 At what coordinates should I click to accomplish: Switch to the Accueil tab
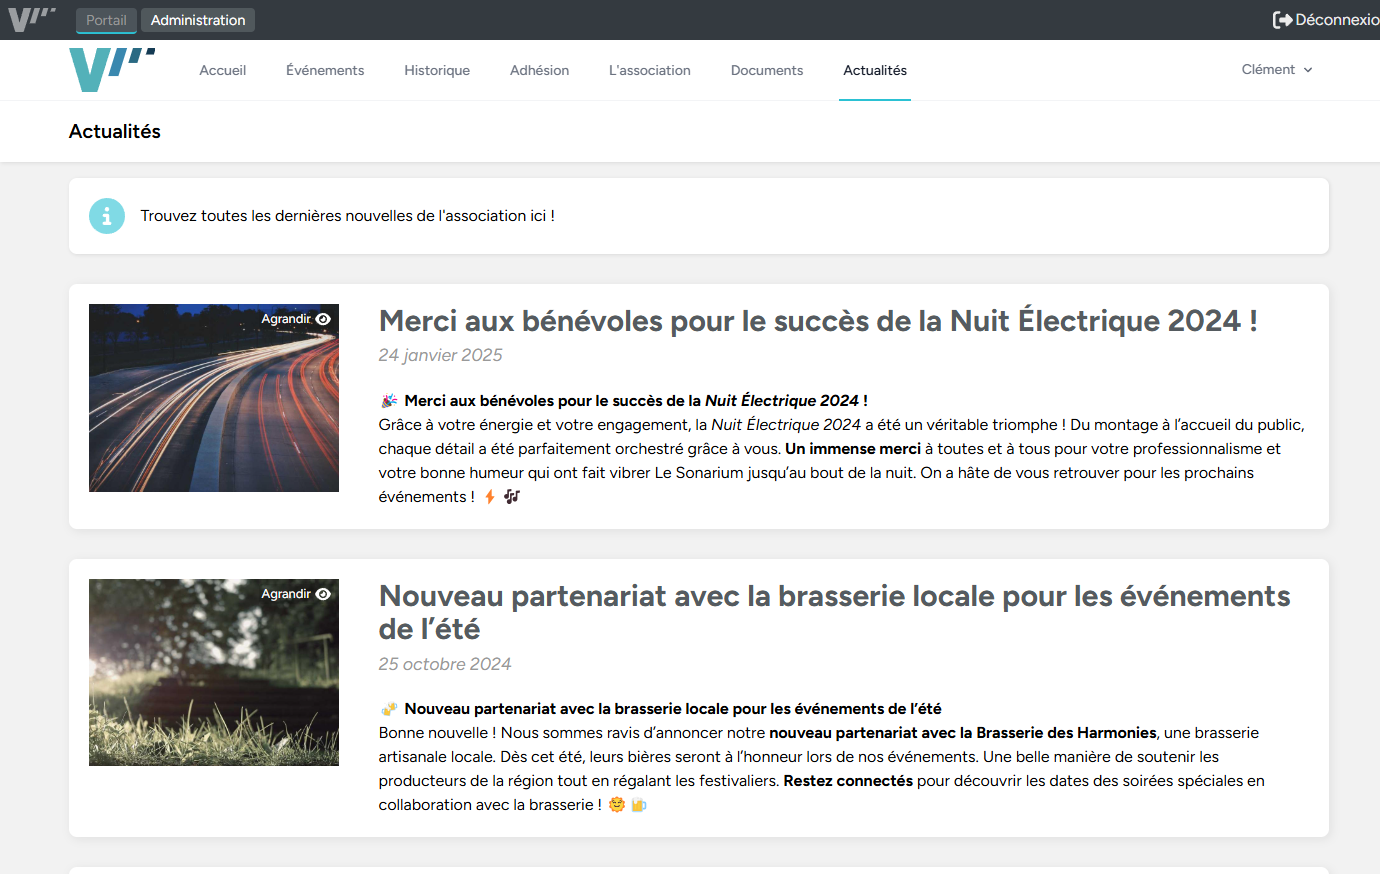pyautogui.click(x=222, y=70)
